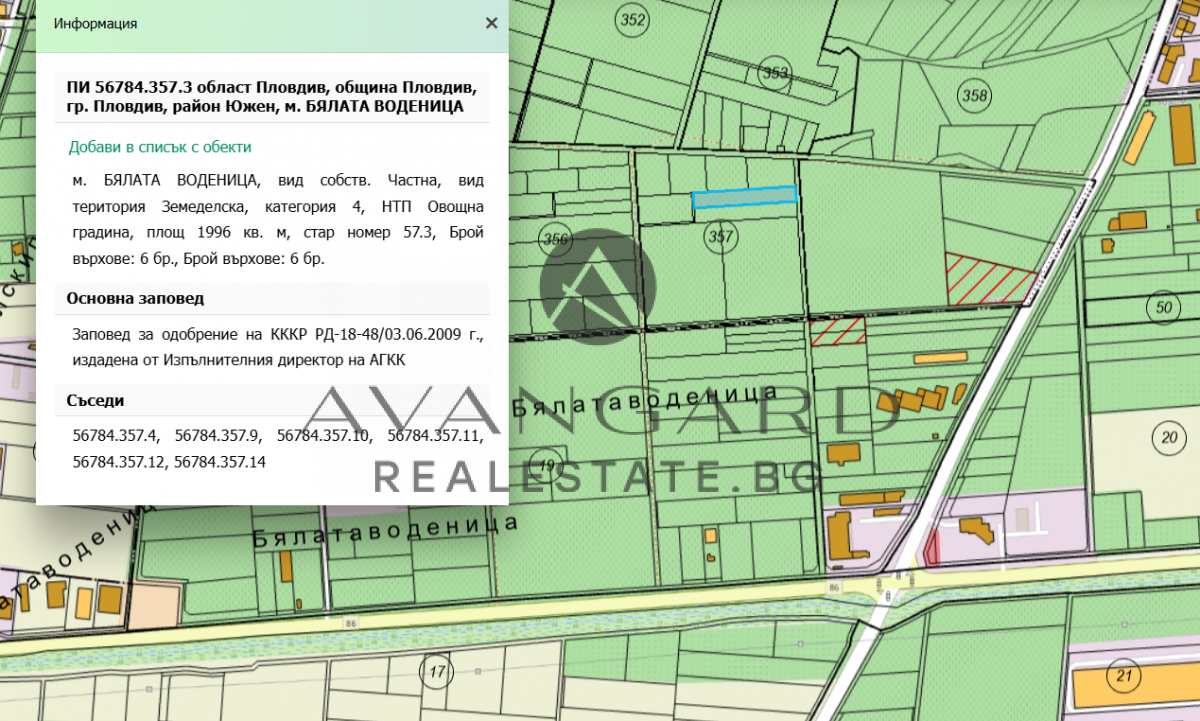Select the circled 20 district marker
The width and height of the screenshot is (1200, 721).
coord(1167,436)
